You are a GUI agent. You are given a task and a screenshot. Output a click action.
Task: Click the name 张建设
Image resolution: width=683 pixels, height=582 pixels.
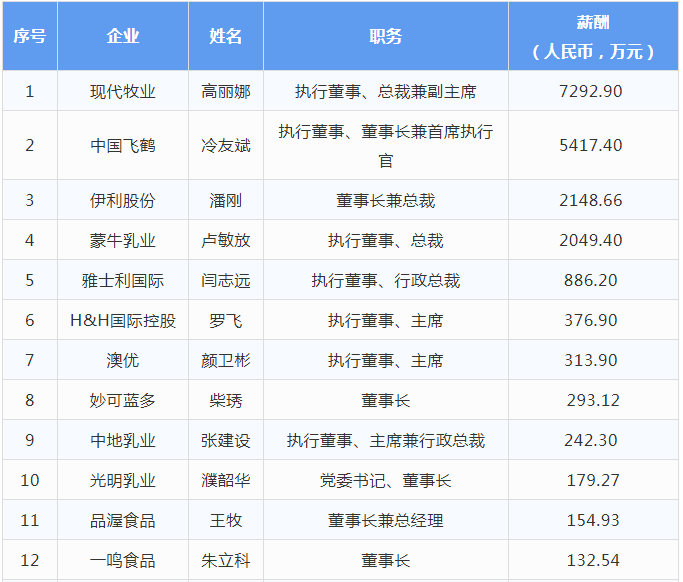226,440
